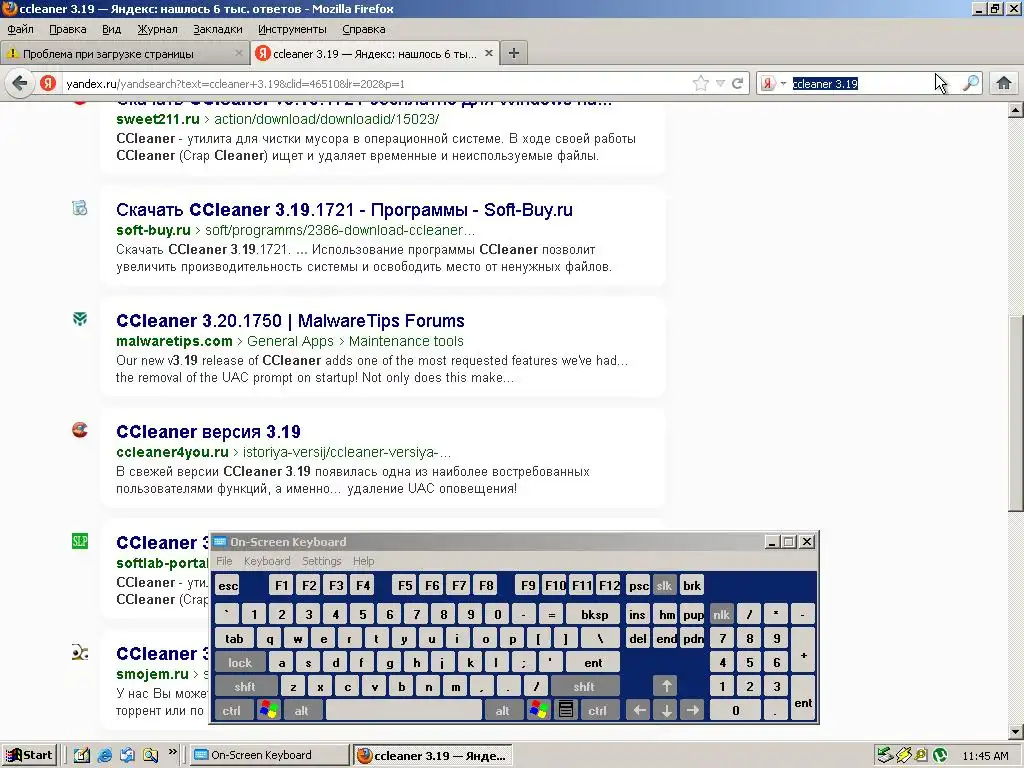Open On-Screen Keyboard File menu
This screenshot has height=768, width=1024.
click(224, 561)
